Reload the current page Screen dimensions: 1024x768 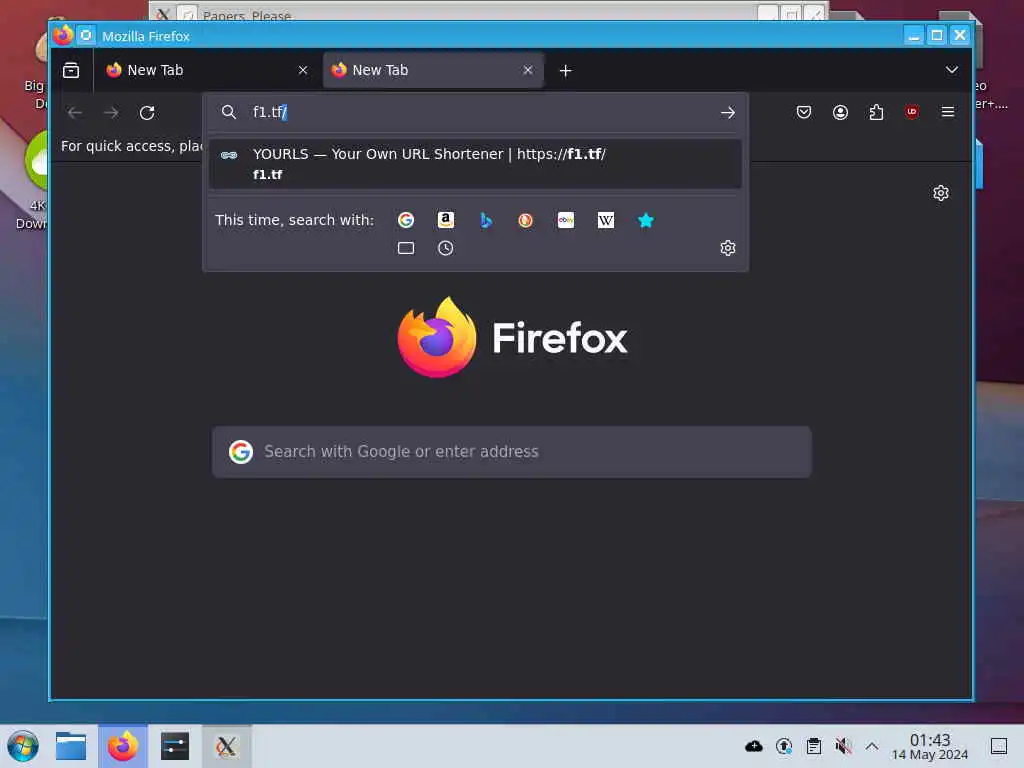[x=147, y=112]
